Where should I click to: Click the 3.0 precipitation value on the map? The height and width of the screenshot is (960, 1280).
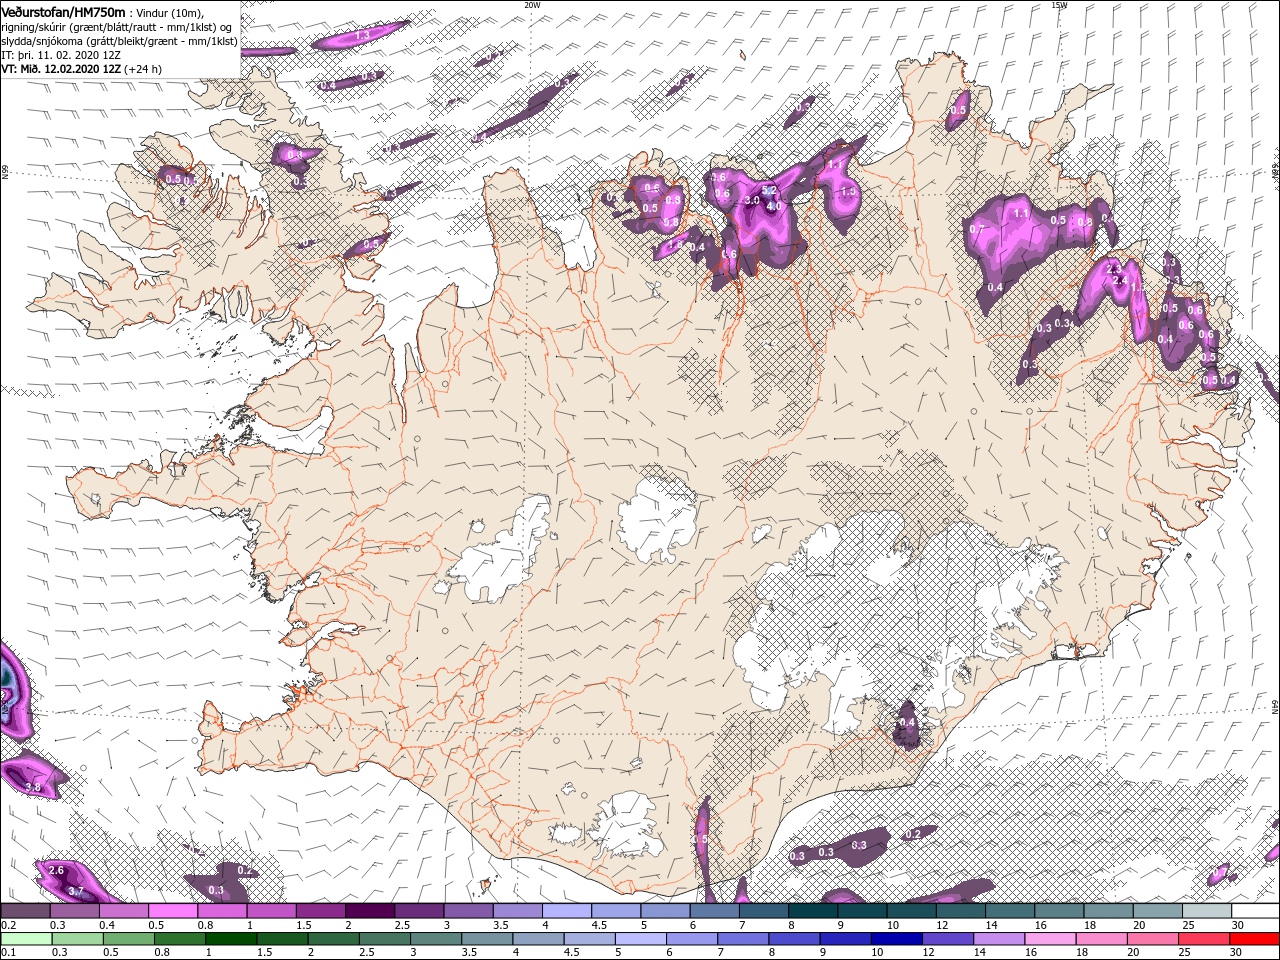[x=752, y=200]
